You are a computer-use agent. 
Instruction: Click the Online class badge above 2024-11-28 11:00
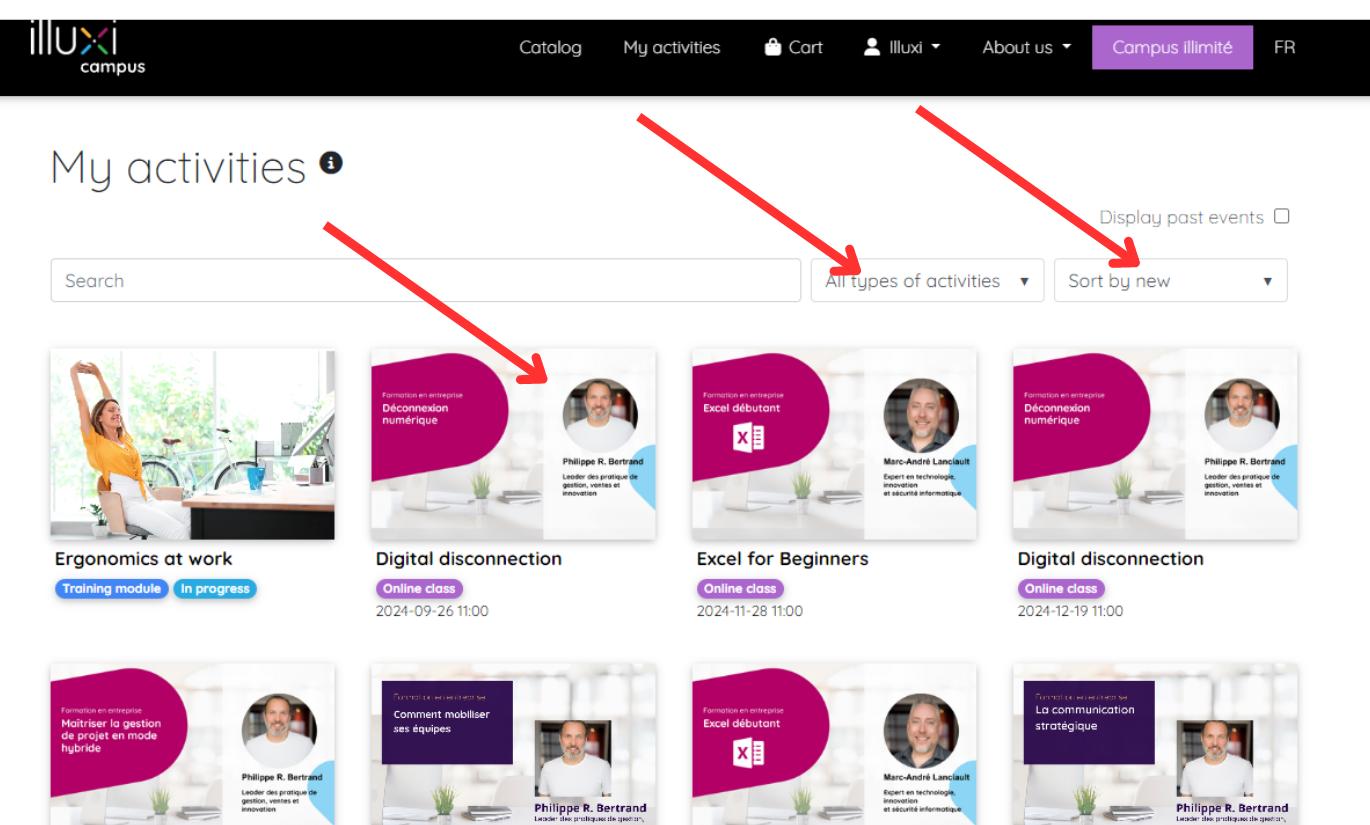point(740,589)
